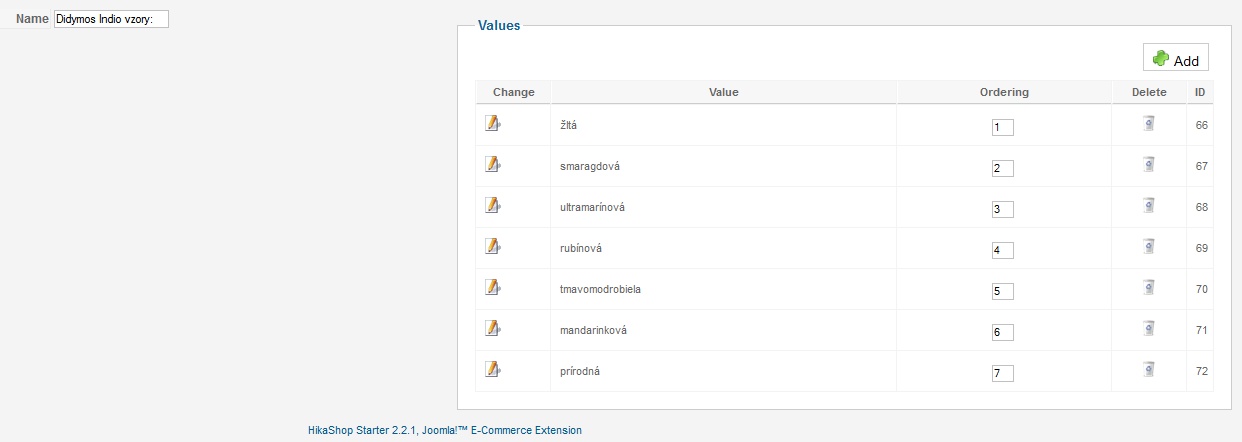Delete the žltá value
The image size is (1242, 442).
click(1149, 123)
